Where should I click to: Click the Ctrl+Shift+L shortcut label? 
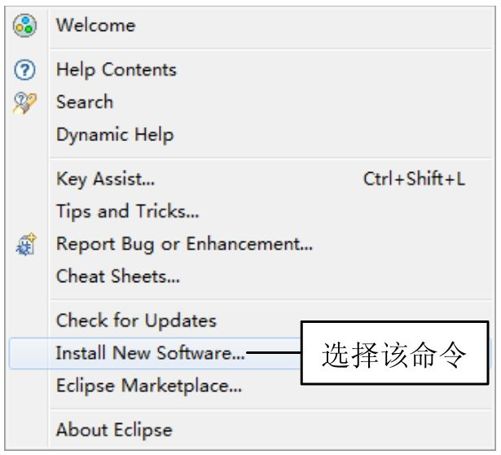[x=414, y=179]
